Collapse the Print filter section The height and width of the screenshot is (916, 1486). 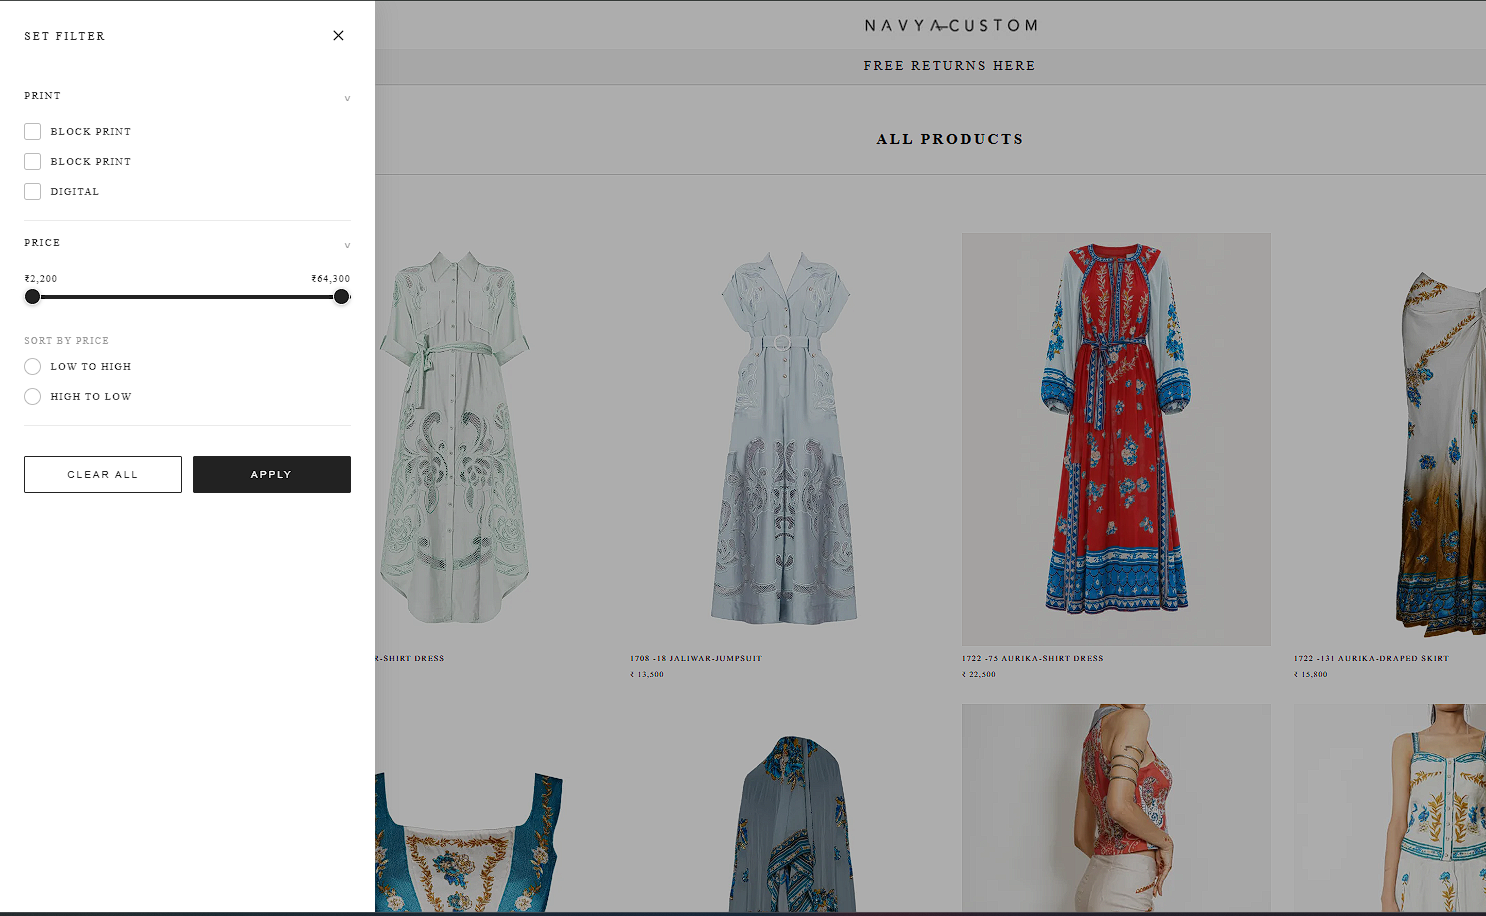[347, 98]
